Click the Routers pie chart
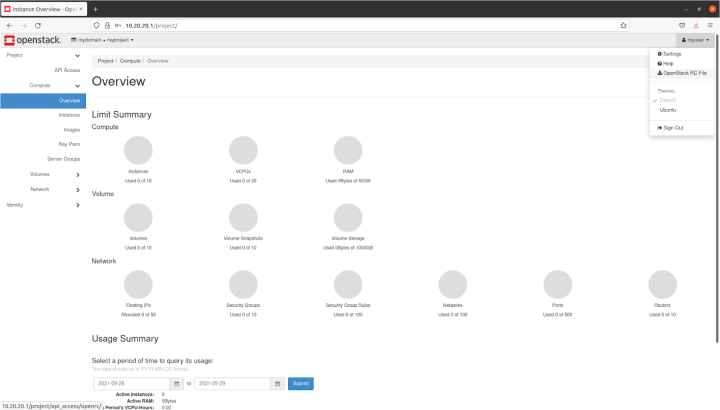This screenshot has width=720, height=410. point(662,285)
